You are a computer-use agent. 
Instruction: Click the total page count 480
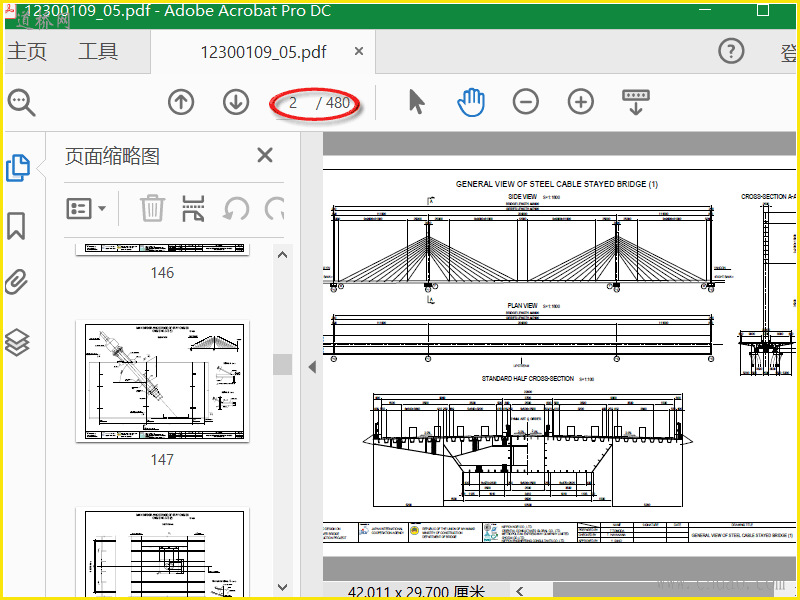[x=338, y=103]
